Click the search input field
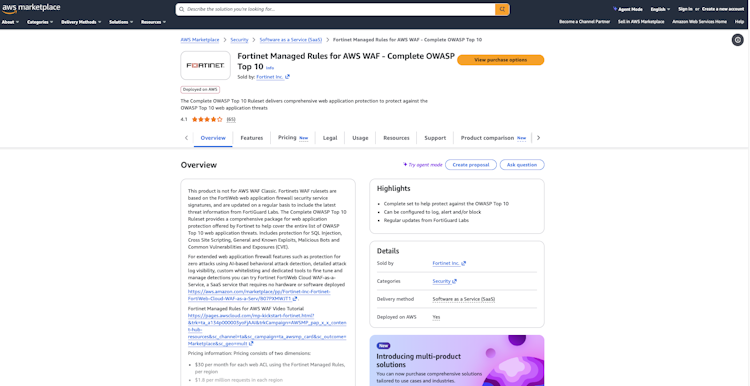The image size is (750, 386). coord(336,9)
